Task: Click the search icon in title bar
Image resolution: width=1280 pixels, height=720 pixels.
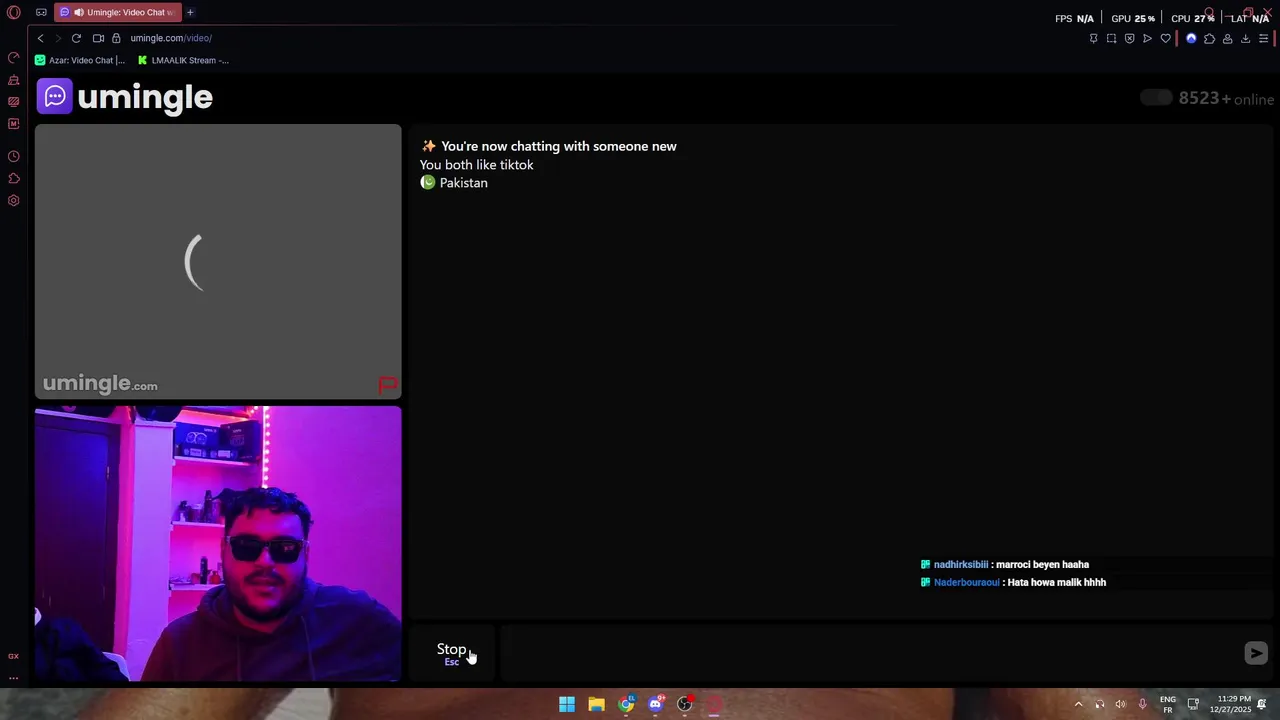Action: (x=1209, y=13)
